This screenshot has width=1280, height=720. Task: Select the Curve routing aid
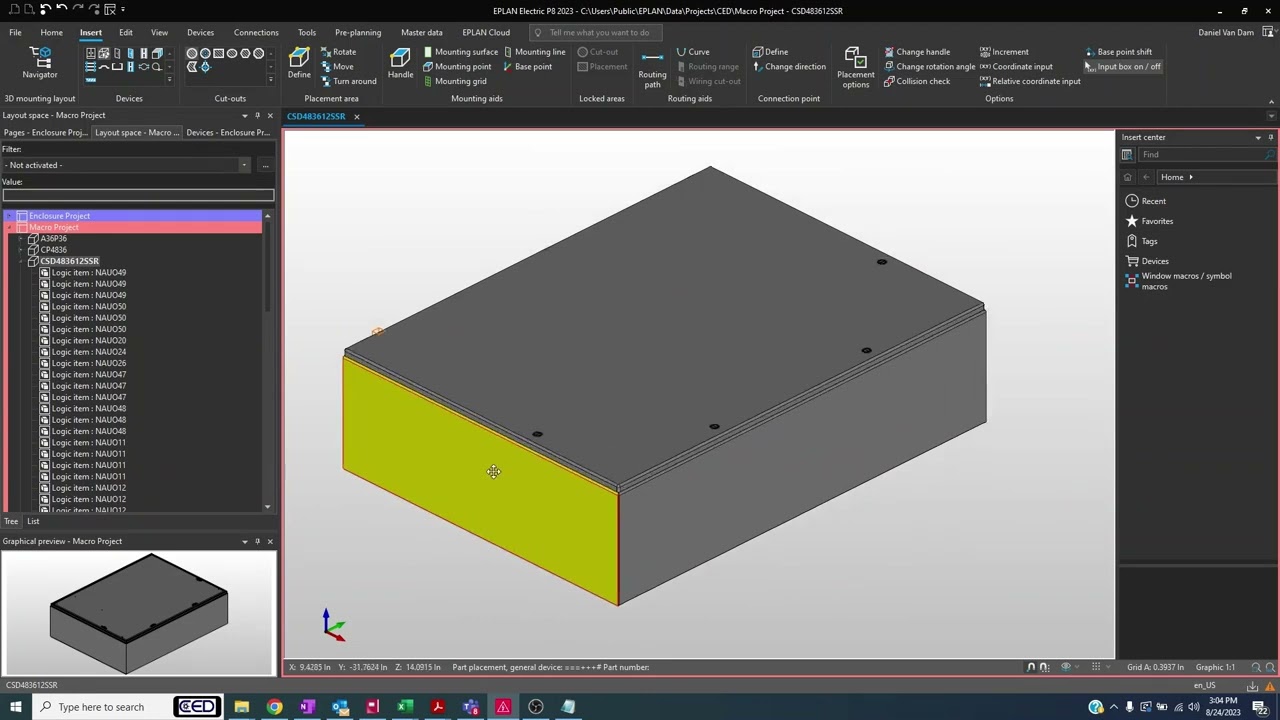point(693,52)
